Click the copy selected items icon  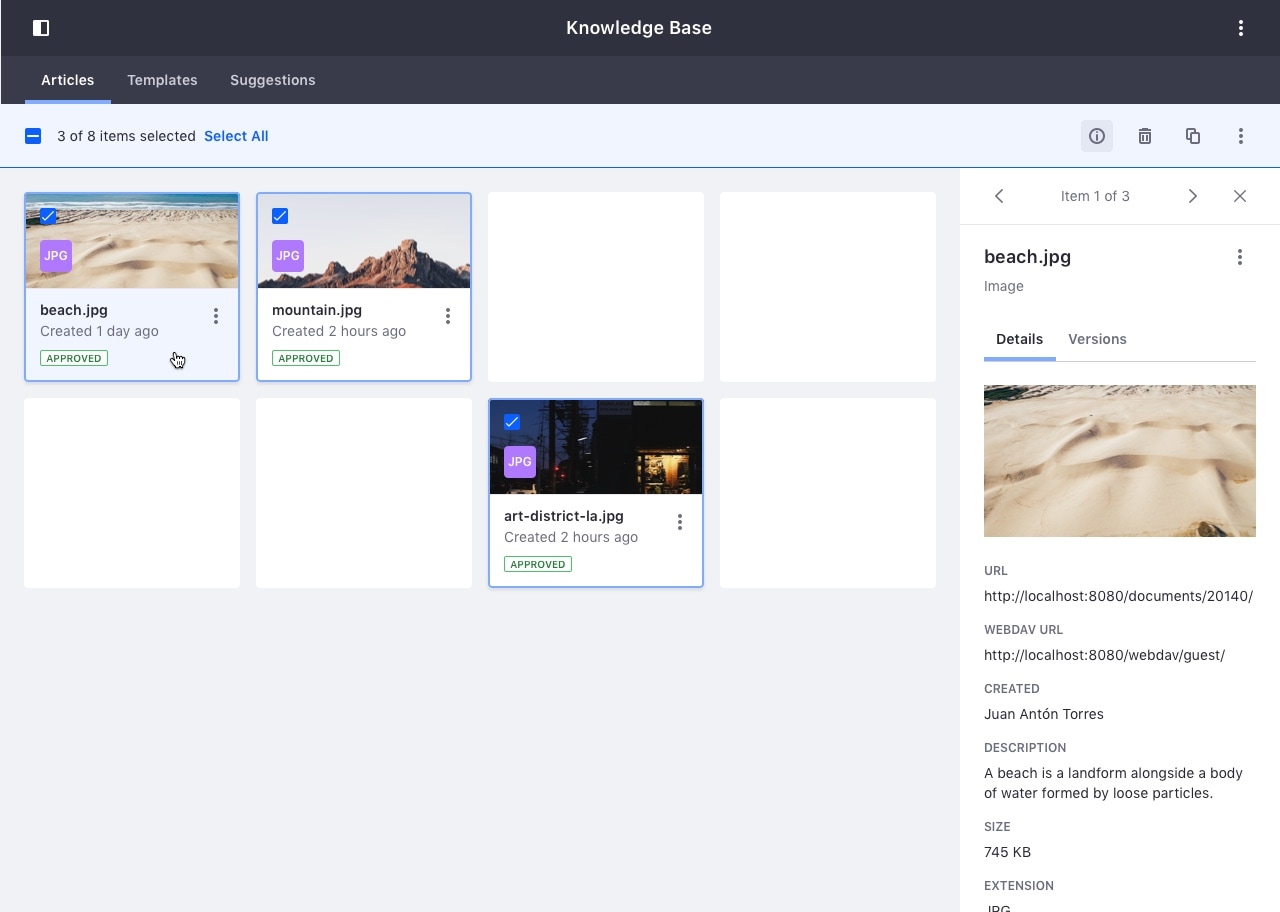(1192, 136)
